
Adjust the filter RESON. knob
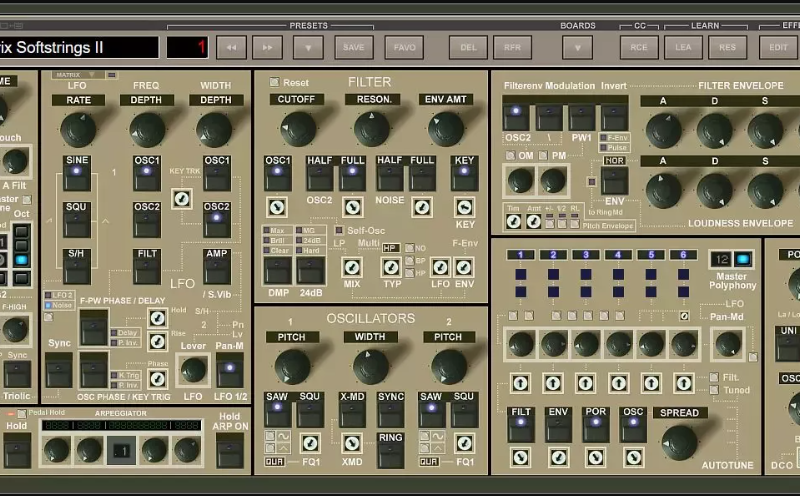pyautogui.click(x=372, y=130)
